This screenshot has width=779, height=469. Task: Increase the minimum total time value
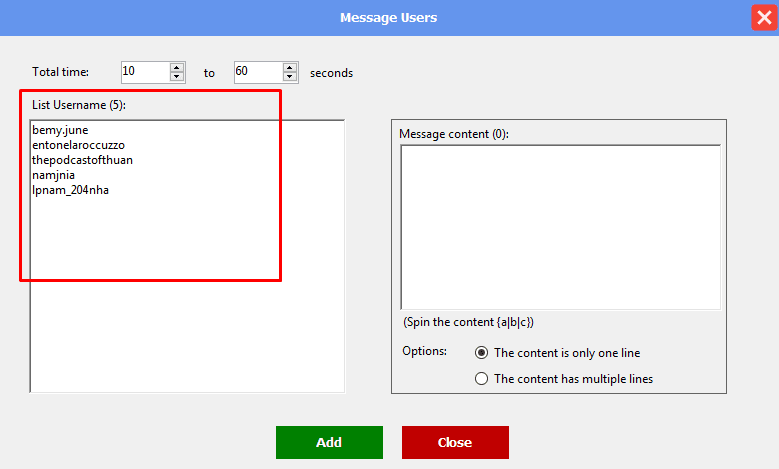(177, 68)
